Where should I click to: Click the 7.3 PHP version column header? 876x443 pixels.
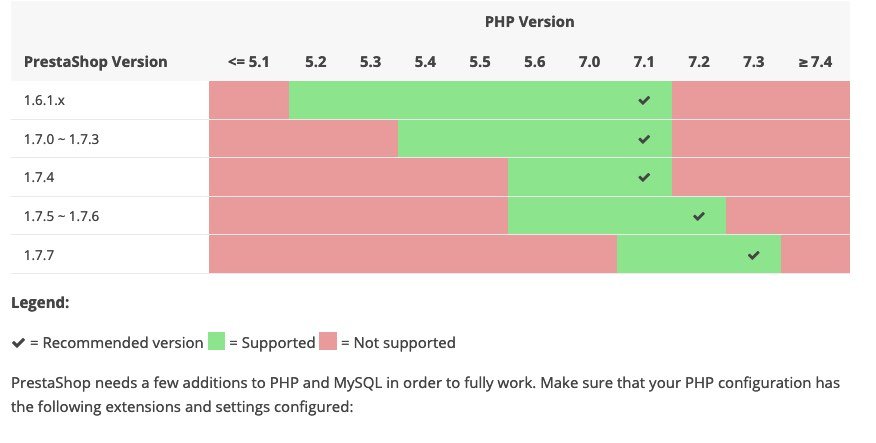point(754,62)
